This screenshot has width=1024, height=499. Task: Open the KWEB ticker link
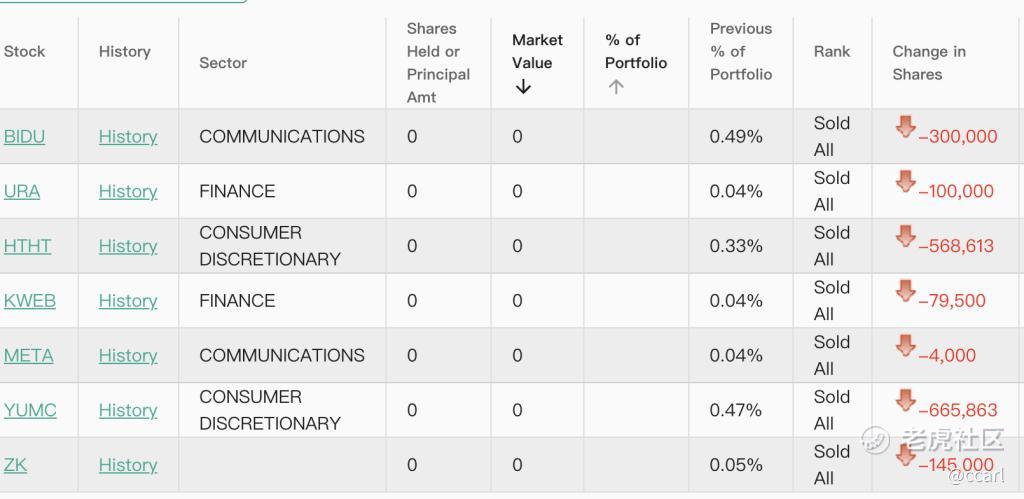29,301
